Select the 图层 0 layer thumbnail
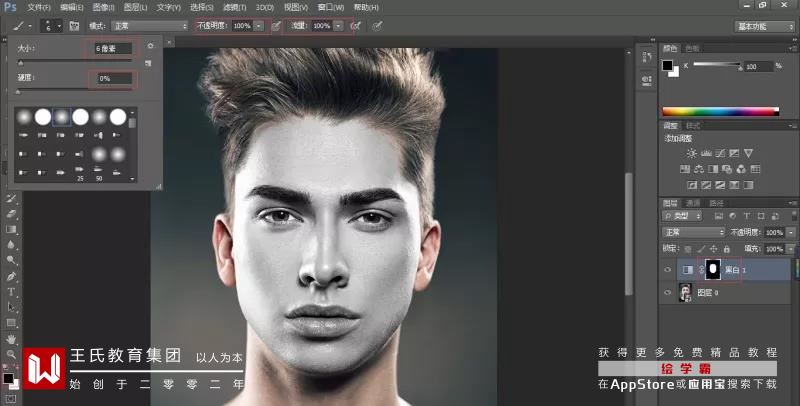The width and height of the screenshot is (800, 406). (685, 293)
